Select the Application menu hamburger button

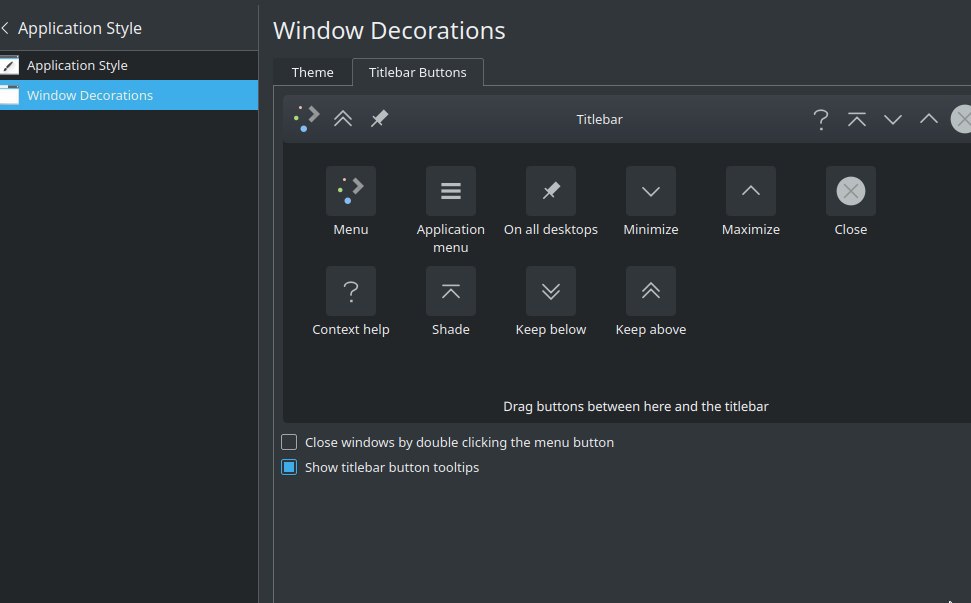pyautogui.click(x=451, y=191)
